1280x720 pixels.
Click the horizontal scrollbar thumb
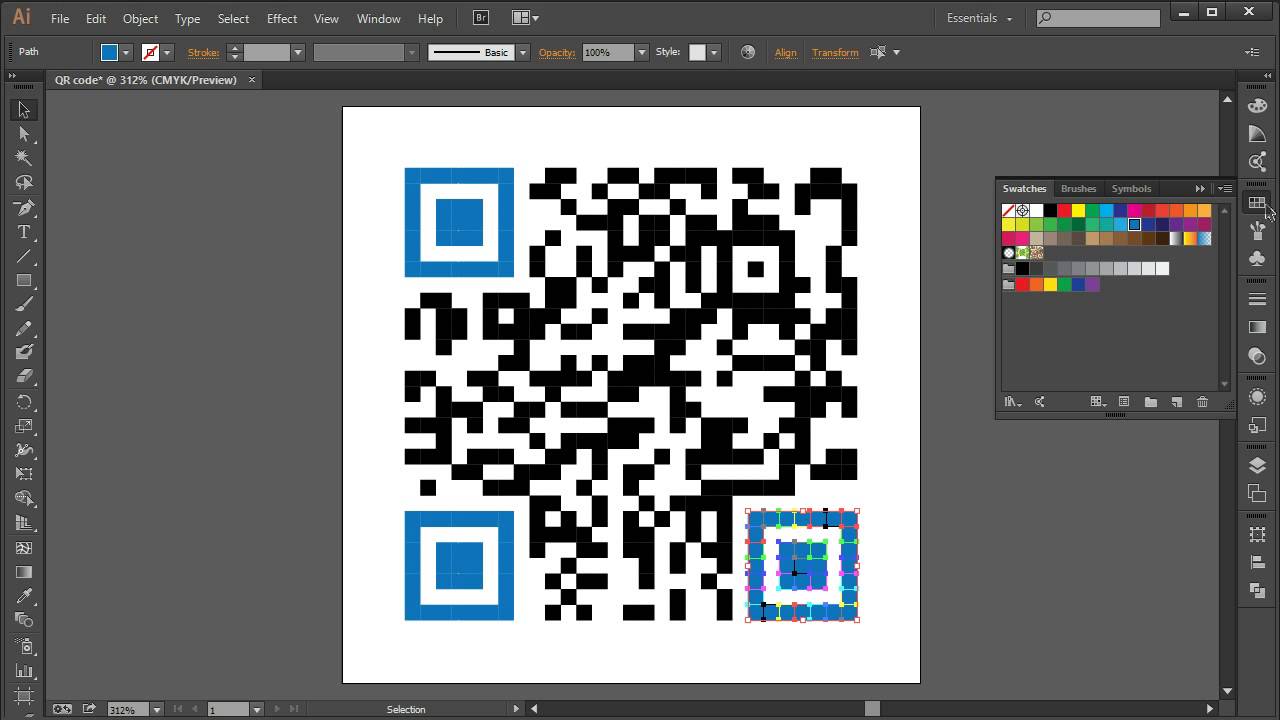pos(872,709)
